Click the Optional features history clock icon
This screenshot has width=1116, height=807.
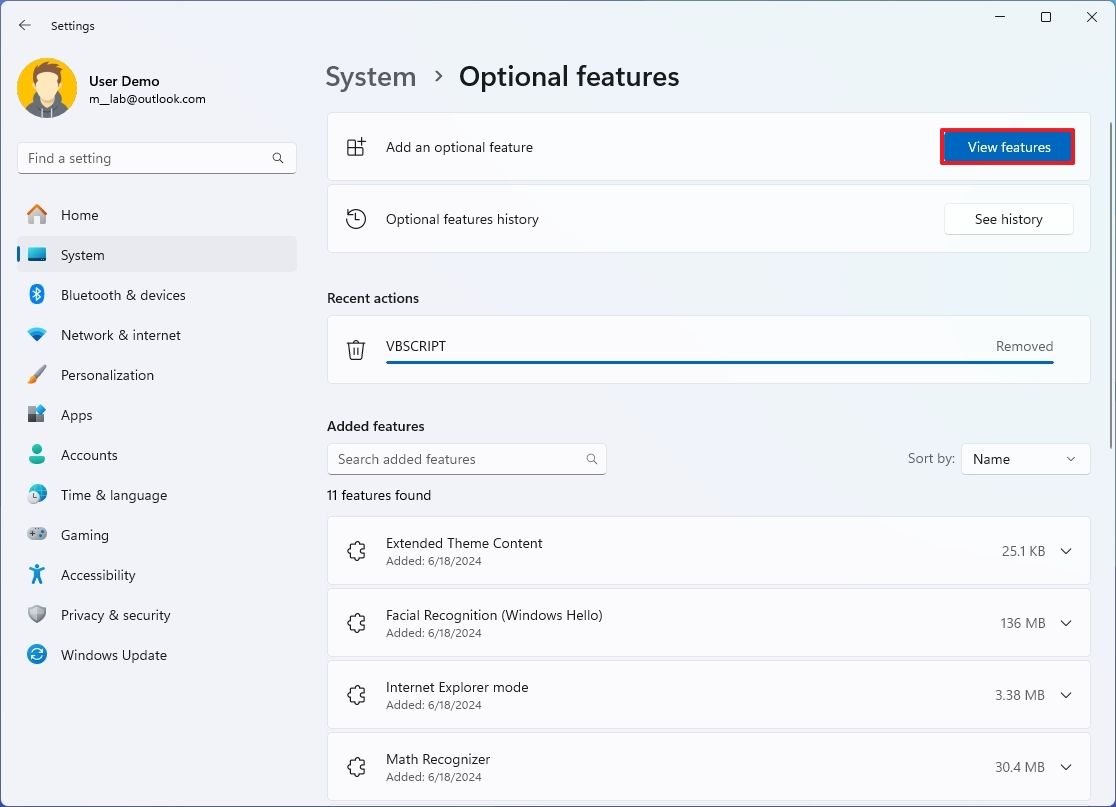tap(356, 219)
